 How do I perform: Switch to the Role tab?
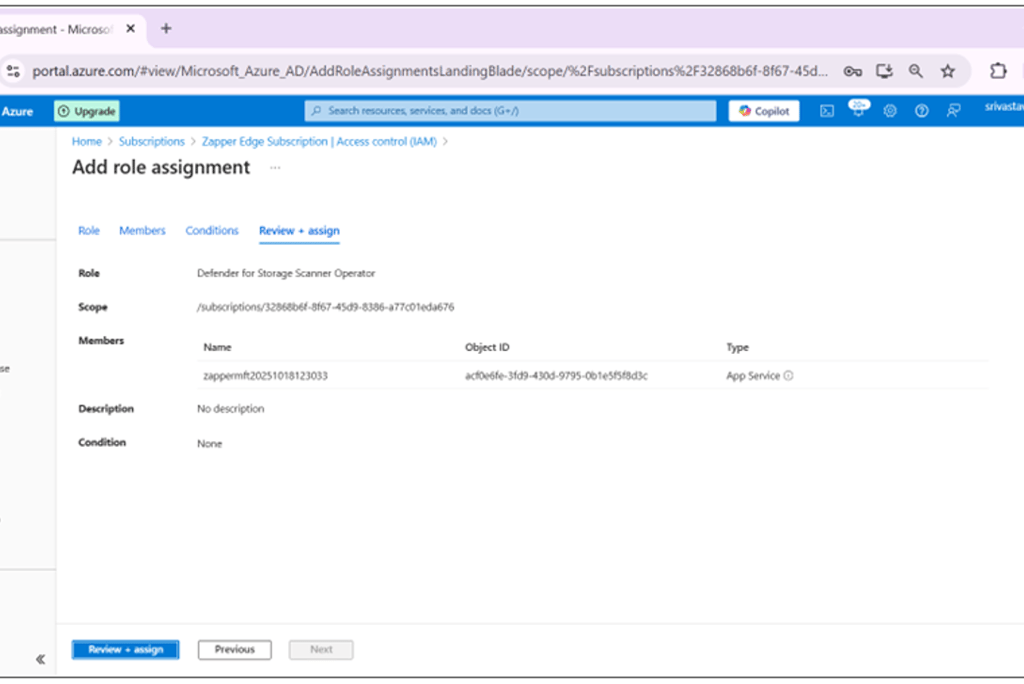pyautogui.click(x=89, y=231)
